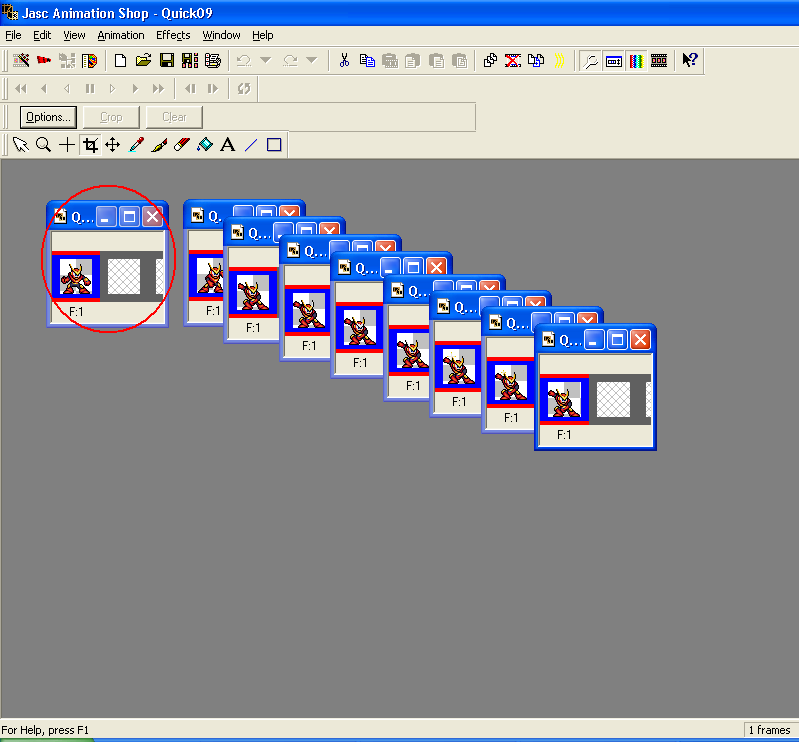Select the Shape rectangle tool
The height and width of the screenshot is (742, 799).
[274, 145]
